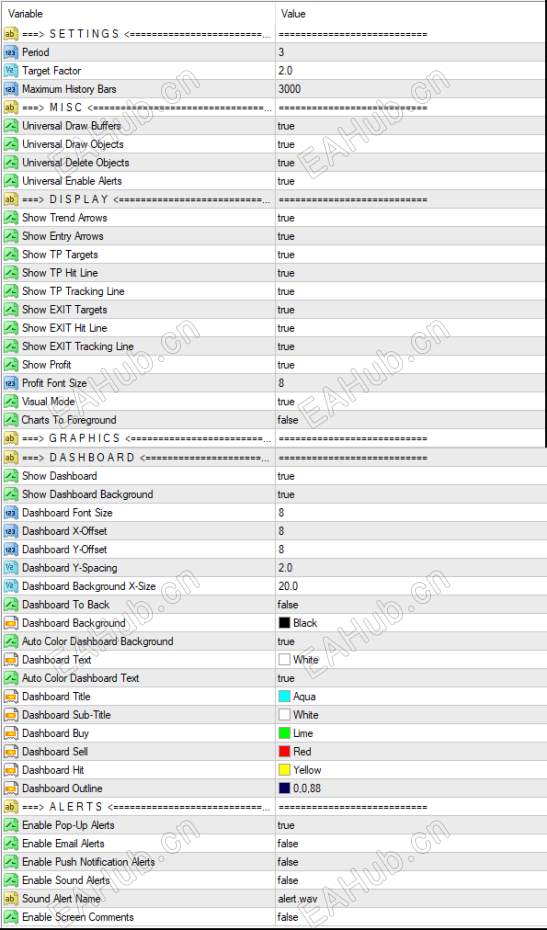Click the boolean icon beside Show Trend Arrows
The image size is (547, 930).
click(11, 218)
